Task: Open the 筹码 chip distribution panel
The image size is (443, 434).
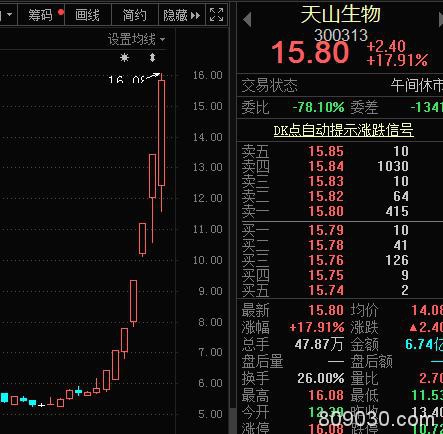Action: pyautogui.click(x=40, y=15)
